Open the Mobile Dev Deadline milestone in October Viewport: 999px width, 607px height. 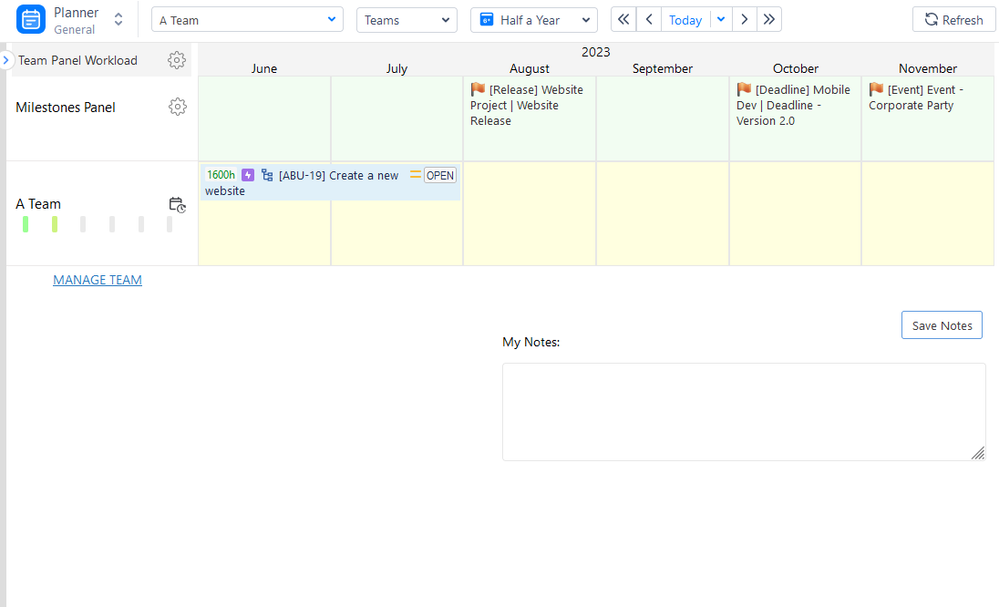tap(793, 105)
